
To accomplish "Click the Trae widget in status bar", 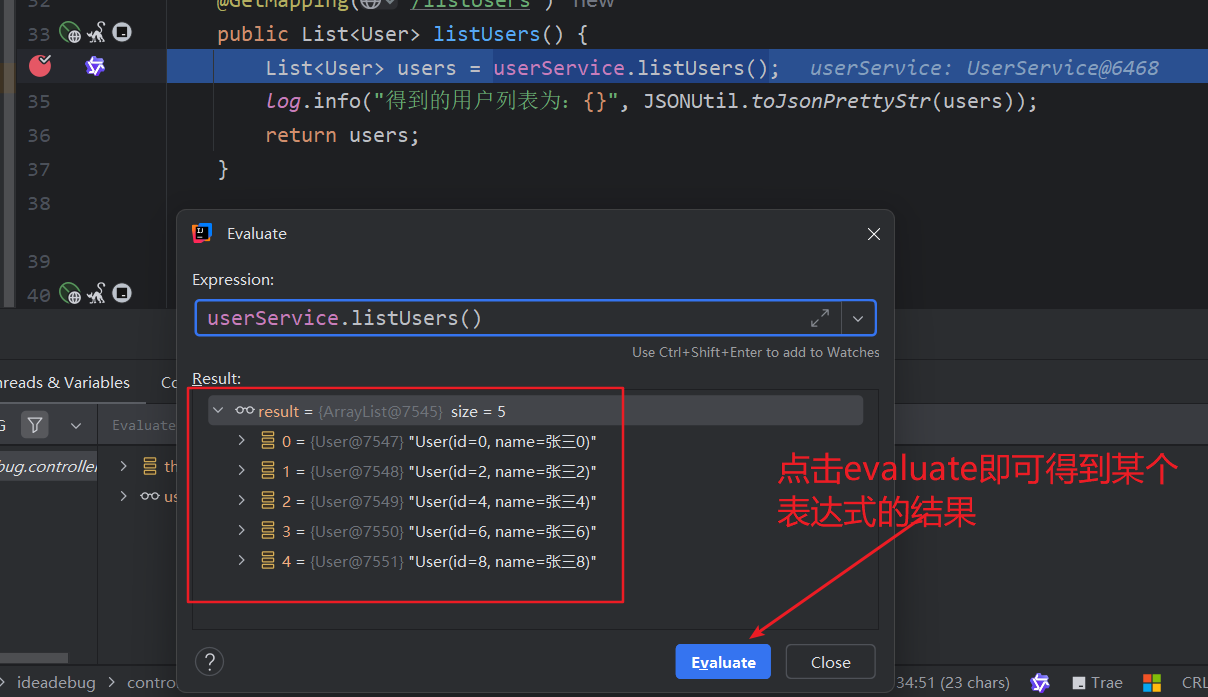I will (x=1097, y=683).
